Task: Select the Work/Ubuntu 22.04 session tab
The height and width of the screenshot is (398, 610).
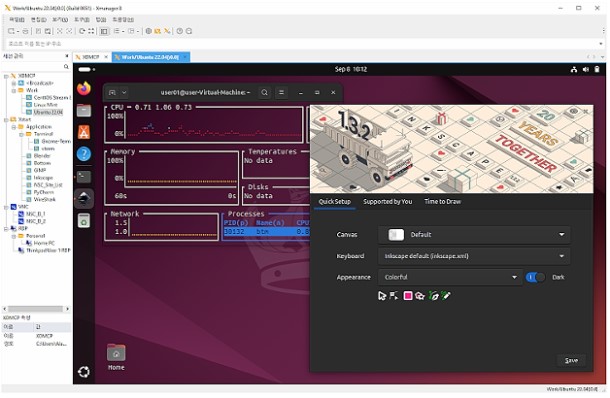Action: point(151,57)
